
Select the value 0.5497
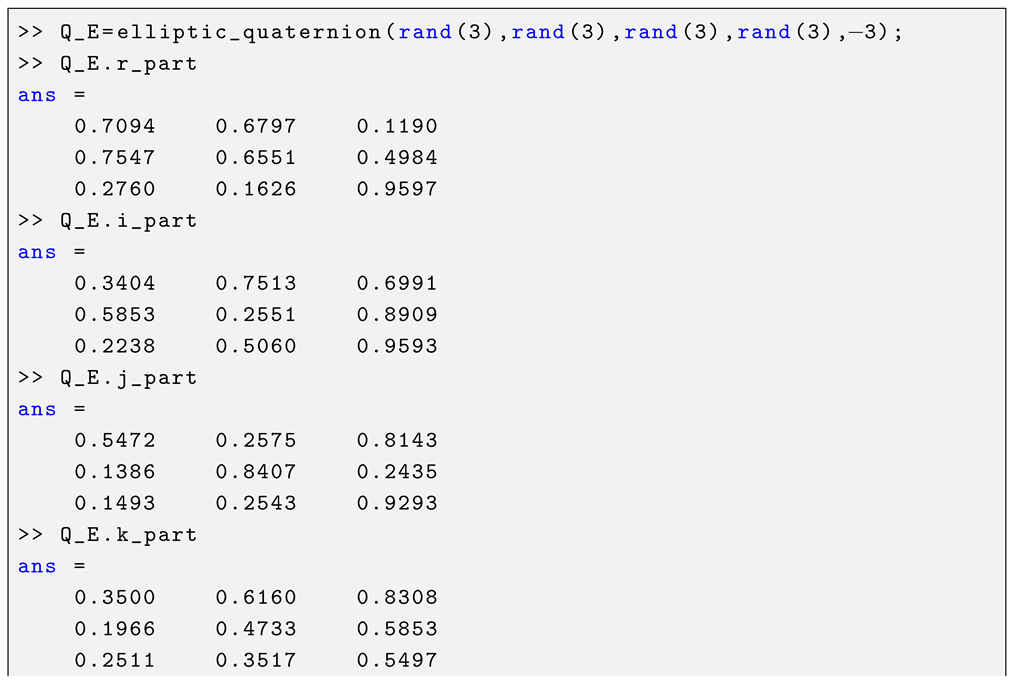[x=397, y=661]
